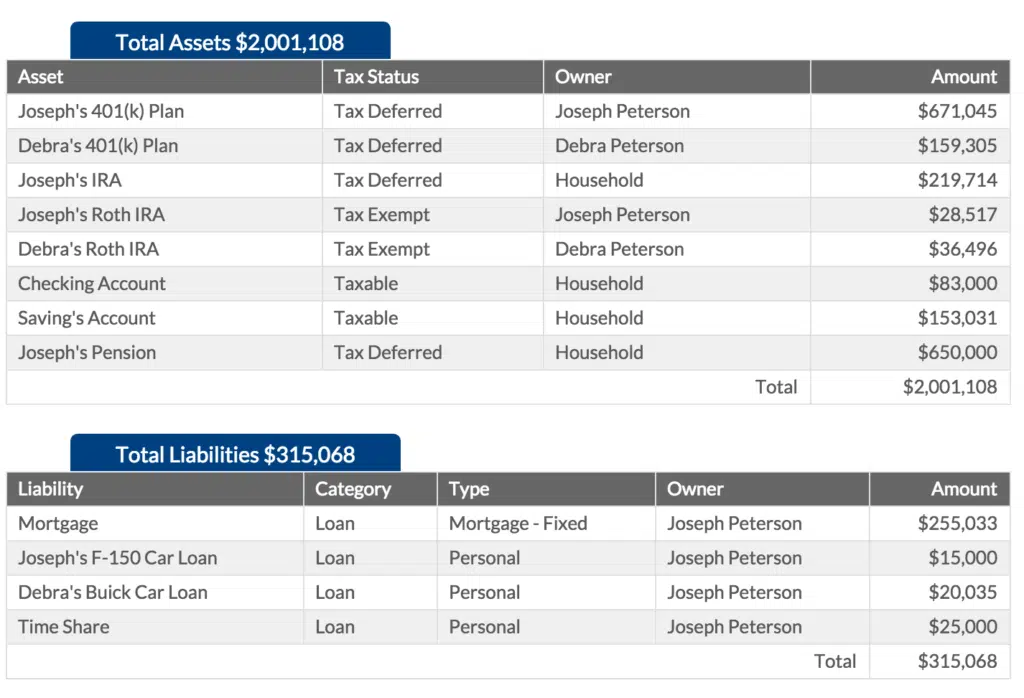Click the Time Share liability name
The image size is (1024, 698).
pos(64,627)
